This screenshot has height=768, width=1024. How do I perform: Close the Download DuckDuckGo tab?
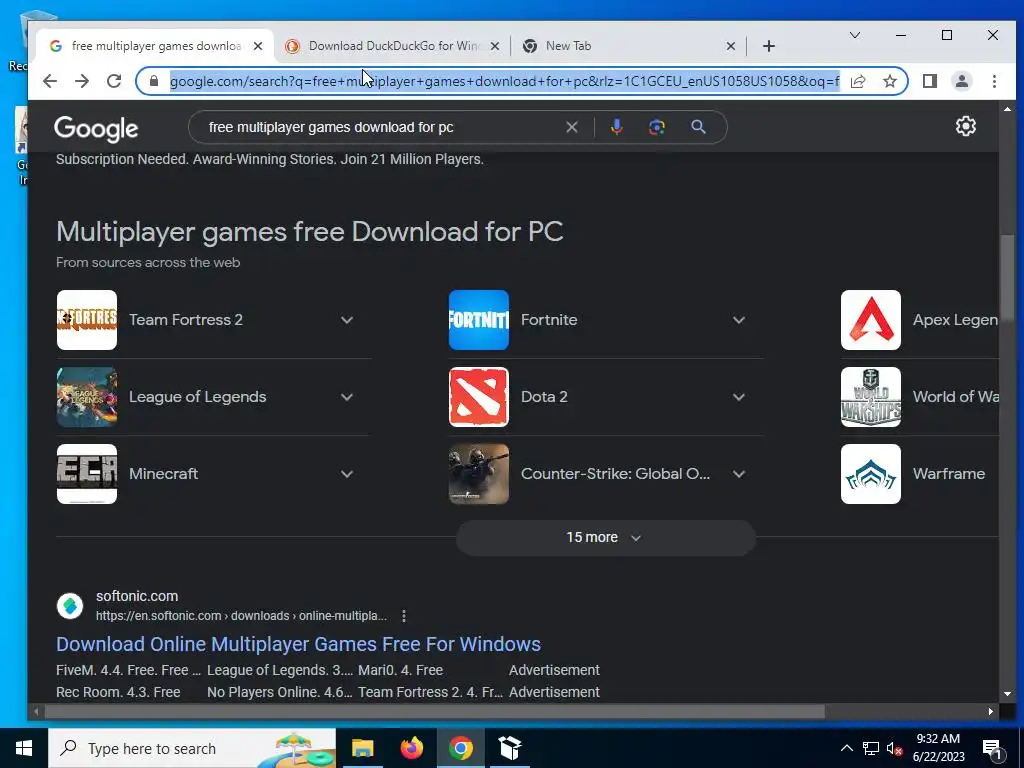tap(495, 46)
